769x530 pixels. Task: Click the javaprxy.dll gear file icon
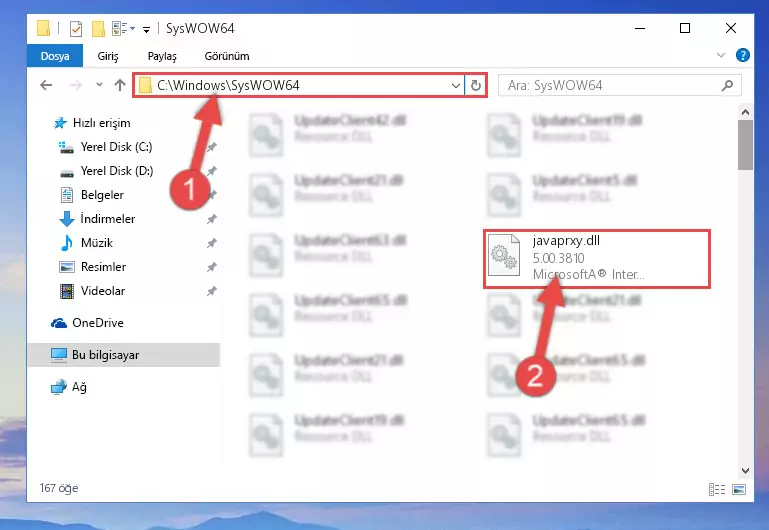[504, 255]
